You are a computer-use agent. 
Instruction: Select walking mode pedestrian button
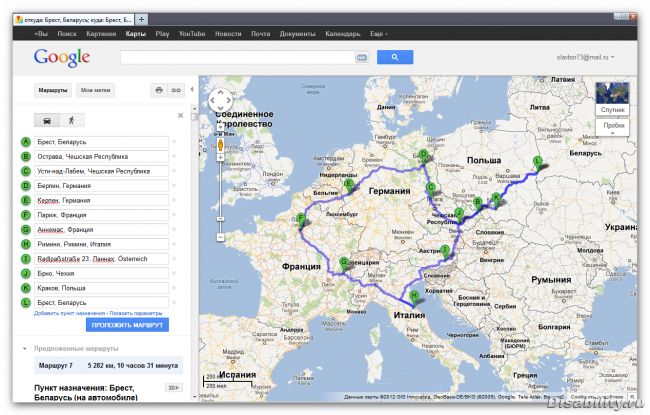pos(70,119)
